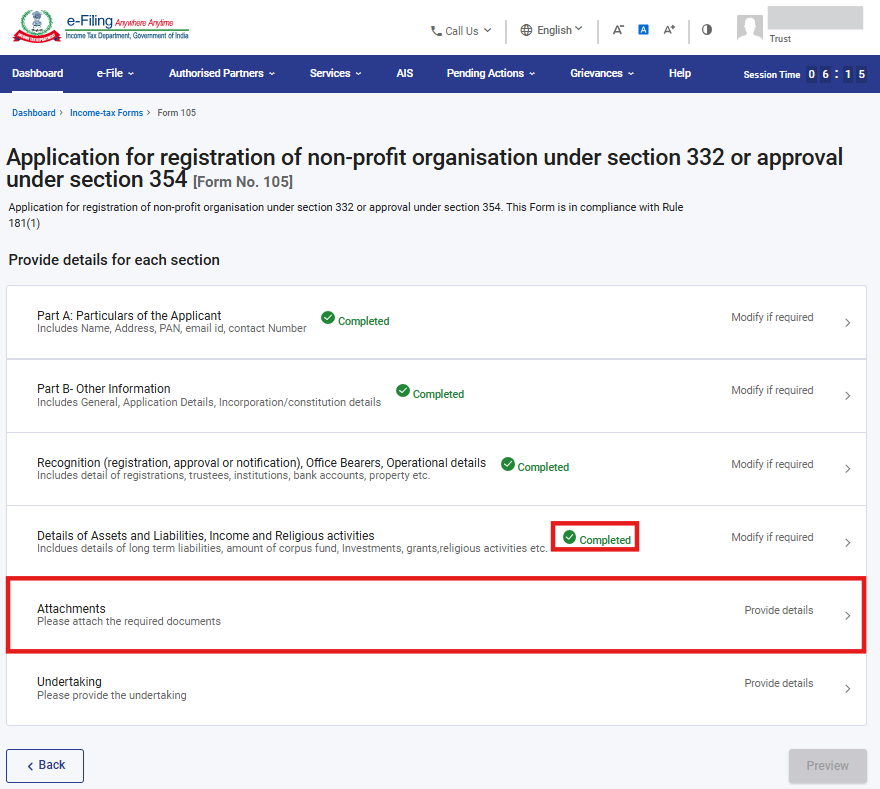Click the Help menu item

pyautogui.click(x=679, y=73)
